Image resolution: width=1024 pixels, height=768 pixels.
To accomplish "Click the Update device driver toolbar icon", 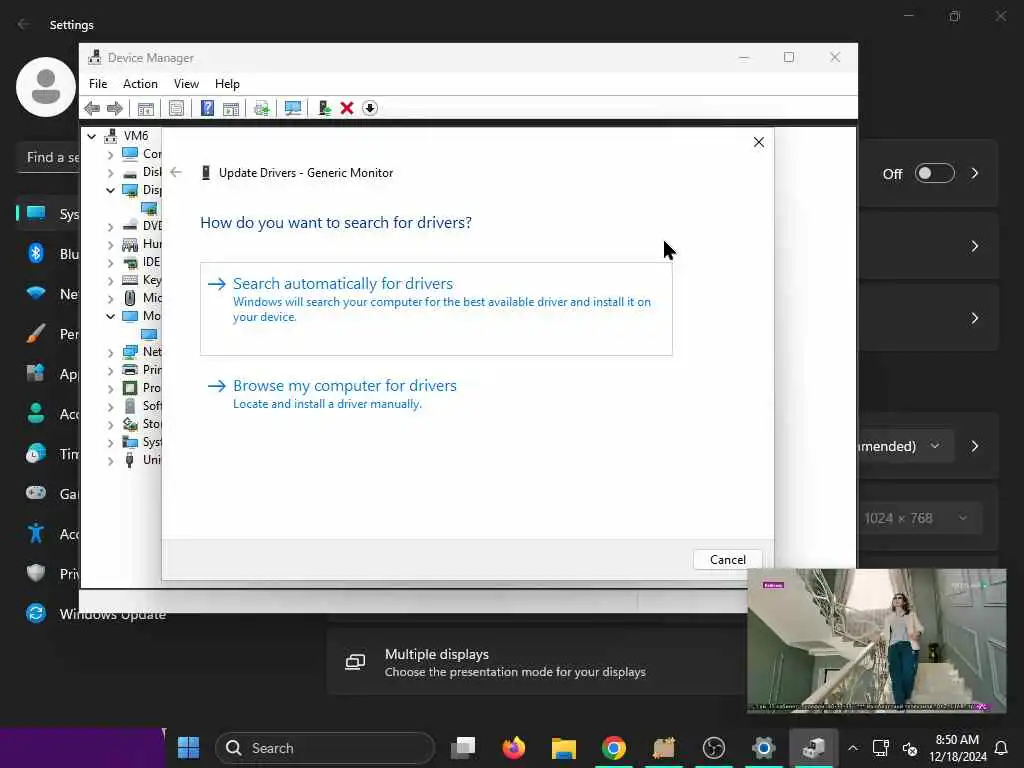I will pos(262,108).
